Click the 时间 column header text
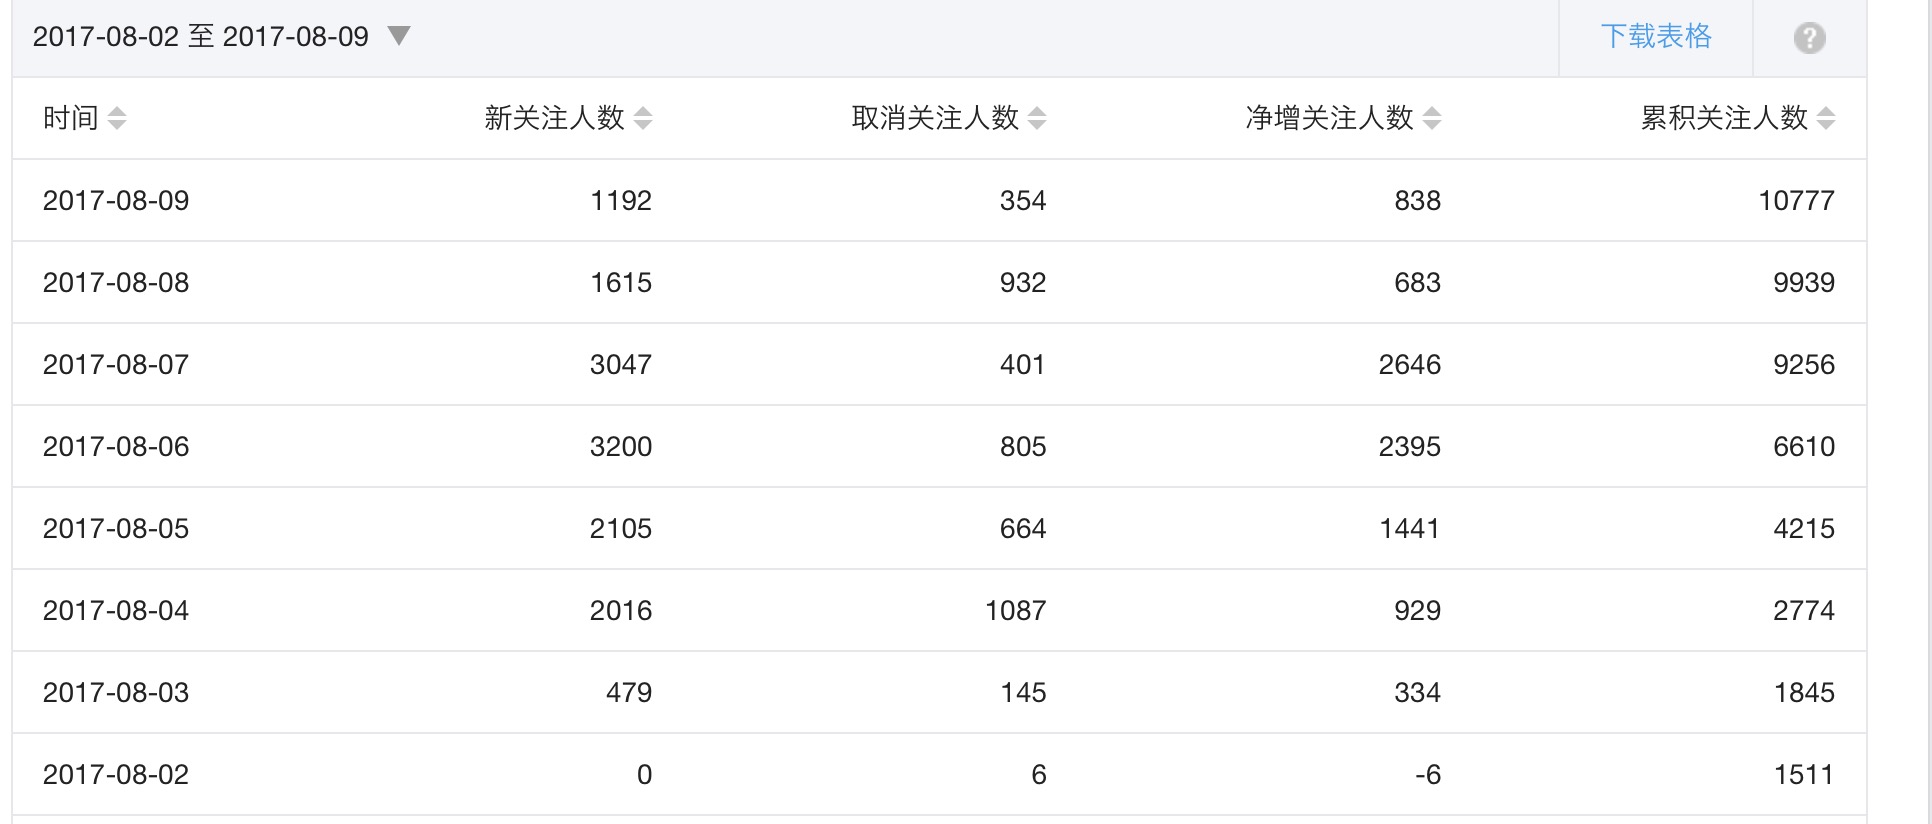The width and height of the screenshot is (1932, 824). 70,118
